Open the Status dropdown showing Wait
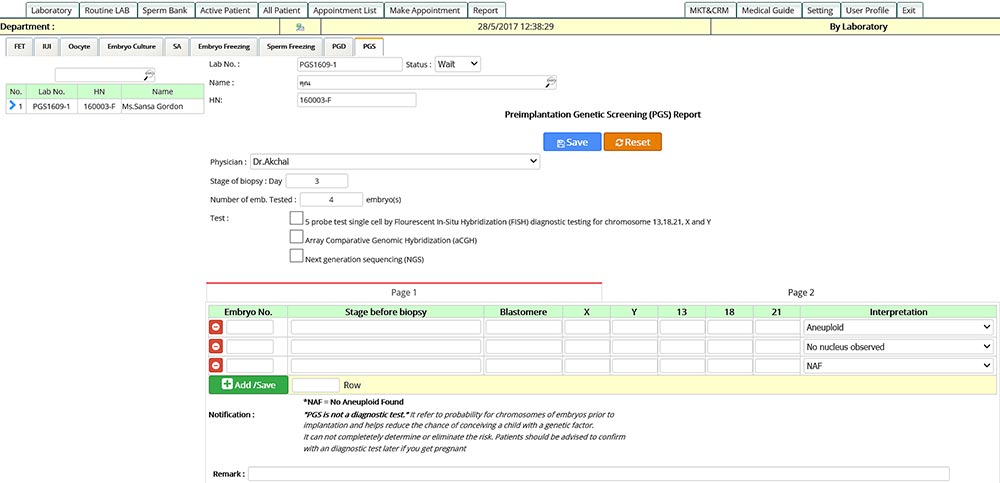 coord(458,64)
